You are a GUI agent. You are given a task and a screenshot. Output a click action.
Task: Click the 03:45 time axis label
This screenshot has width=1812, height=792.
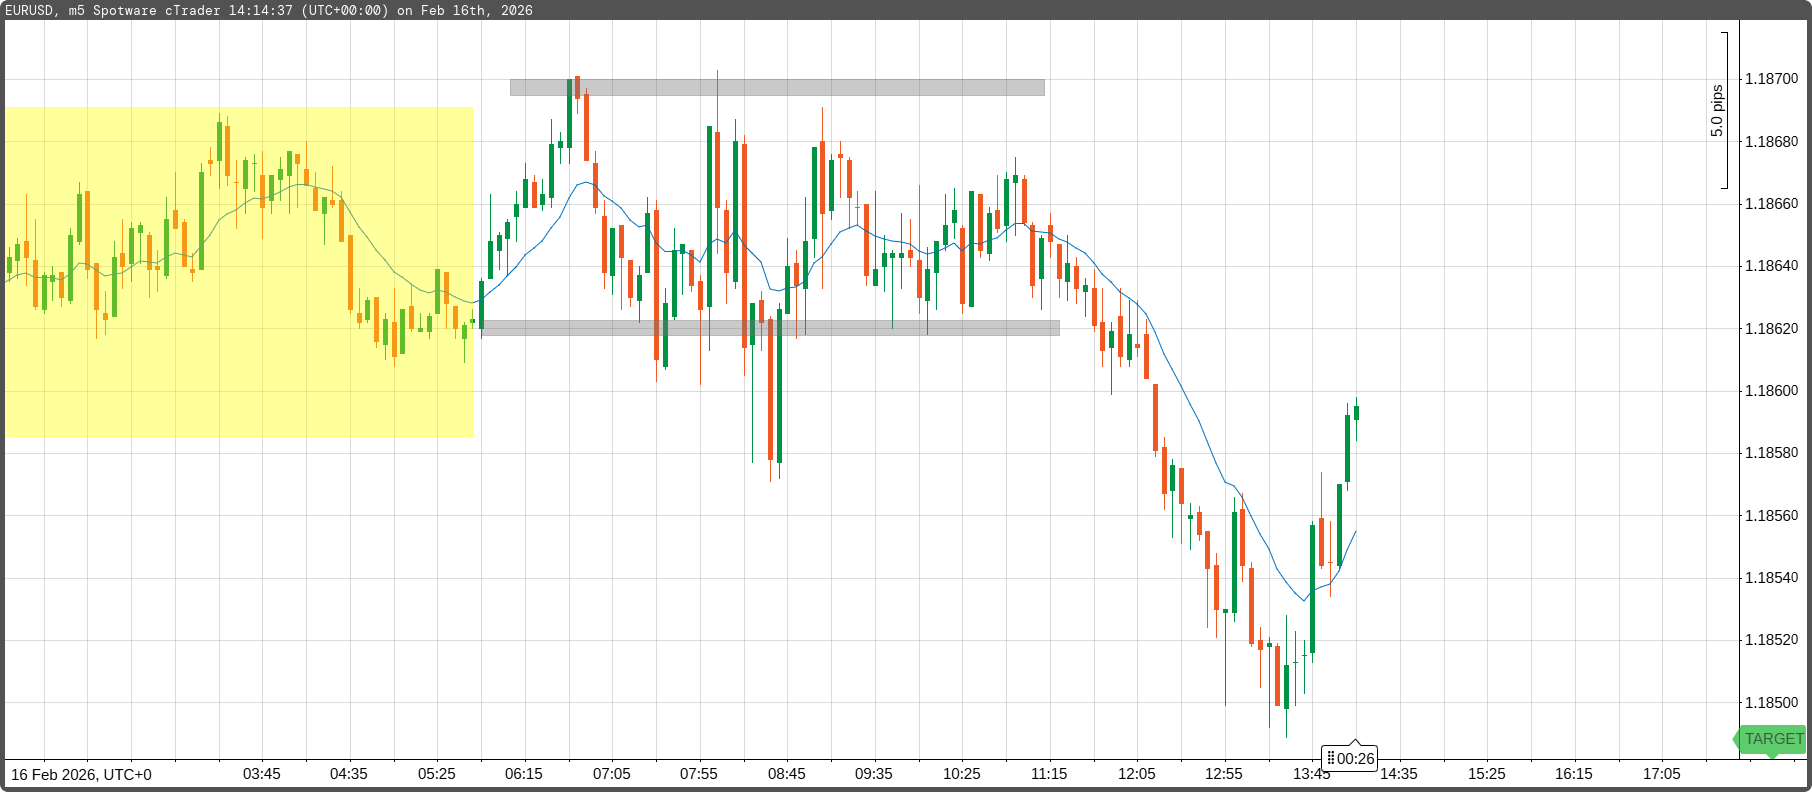pyautogui.click(x=262, y=774)
